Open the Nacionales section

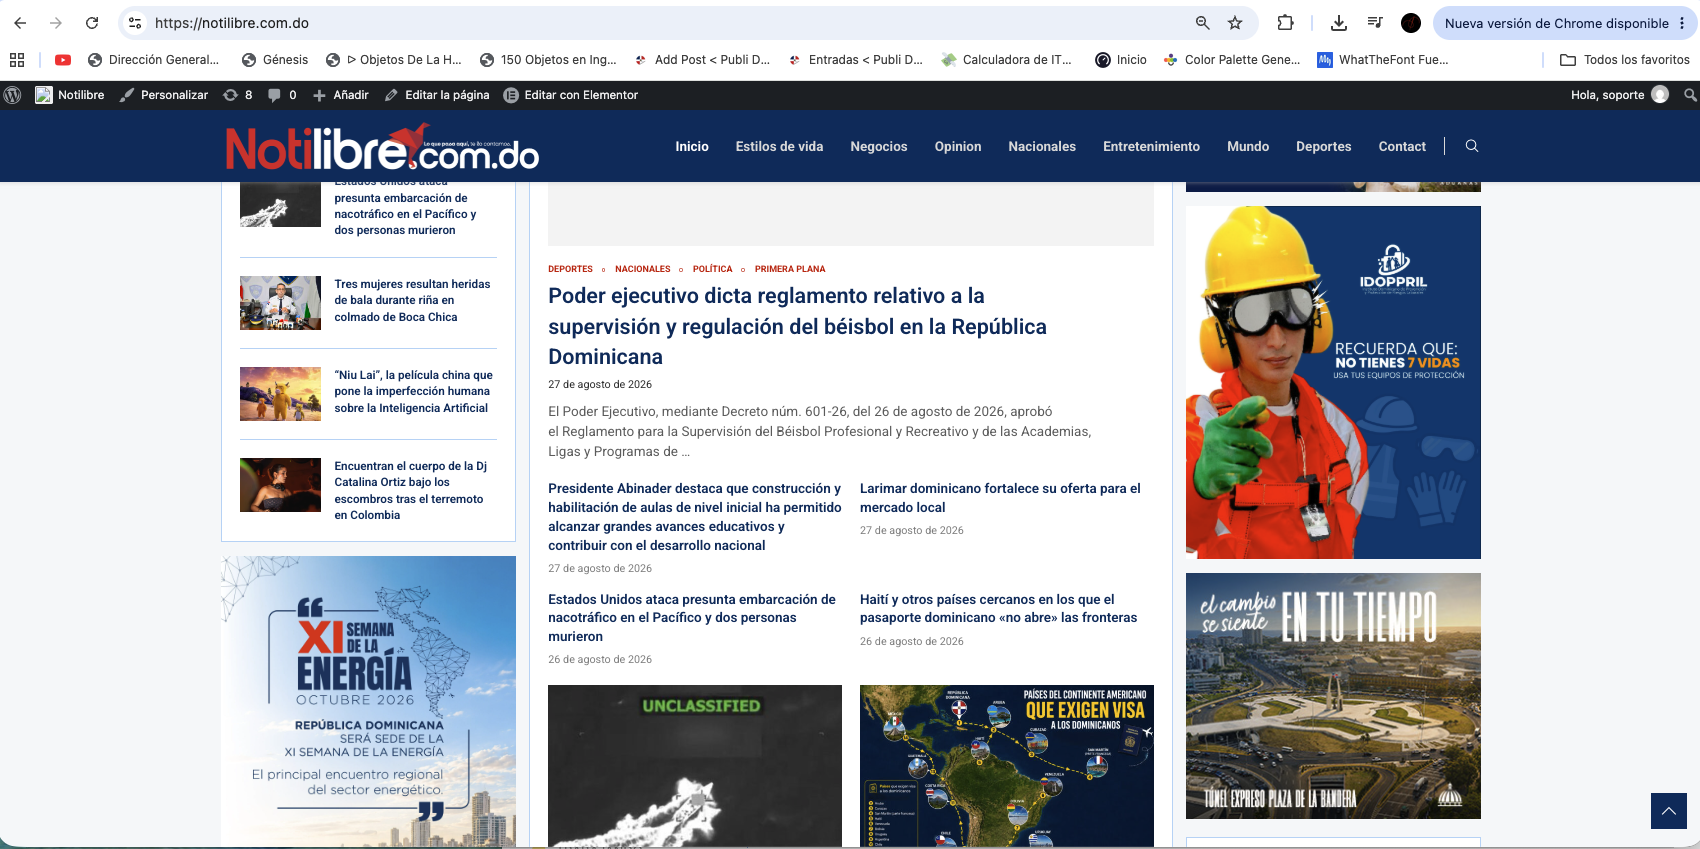coord(1042,146)
